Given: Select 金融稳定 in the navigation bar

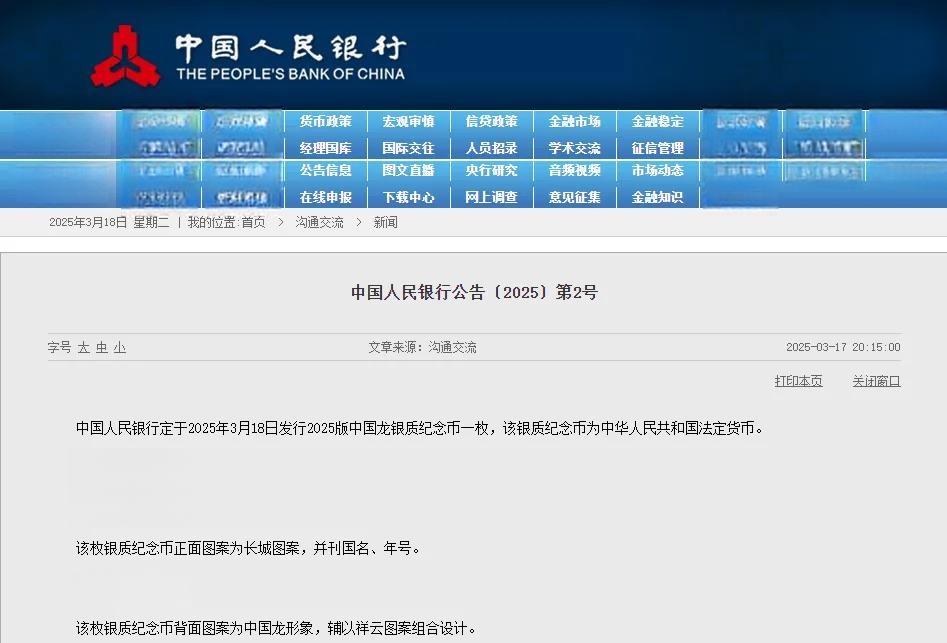Looking at the screenshot, I should click(658, 121).
